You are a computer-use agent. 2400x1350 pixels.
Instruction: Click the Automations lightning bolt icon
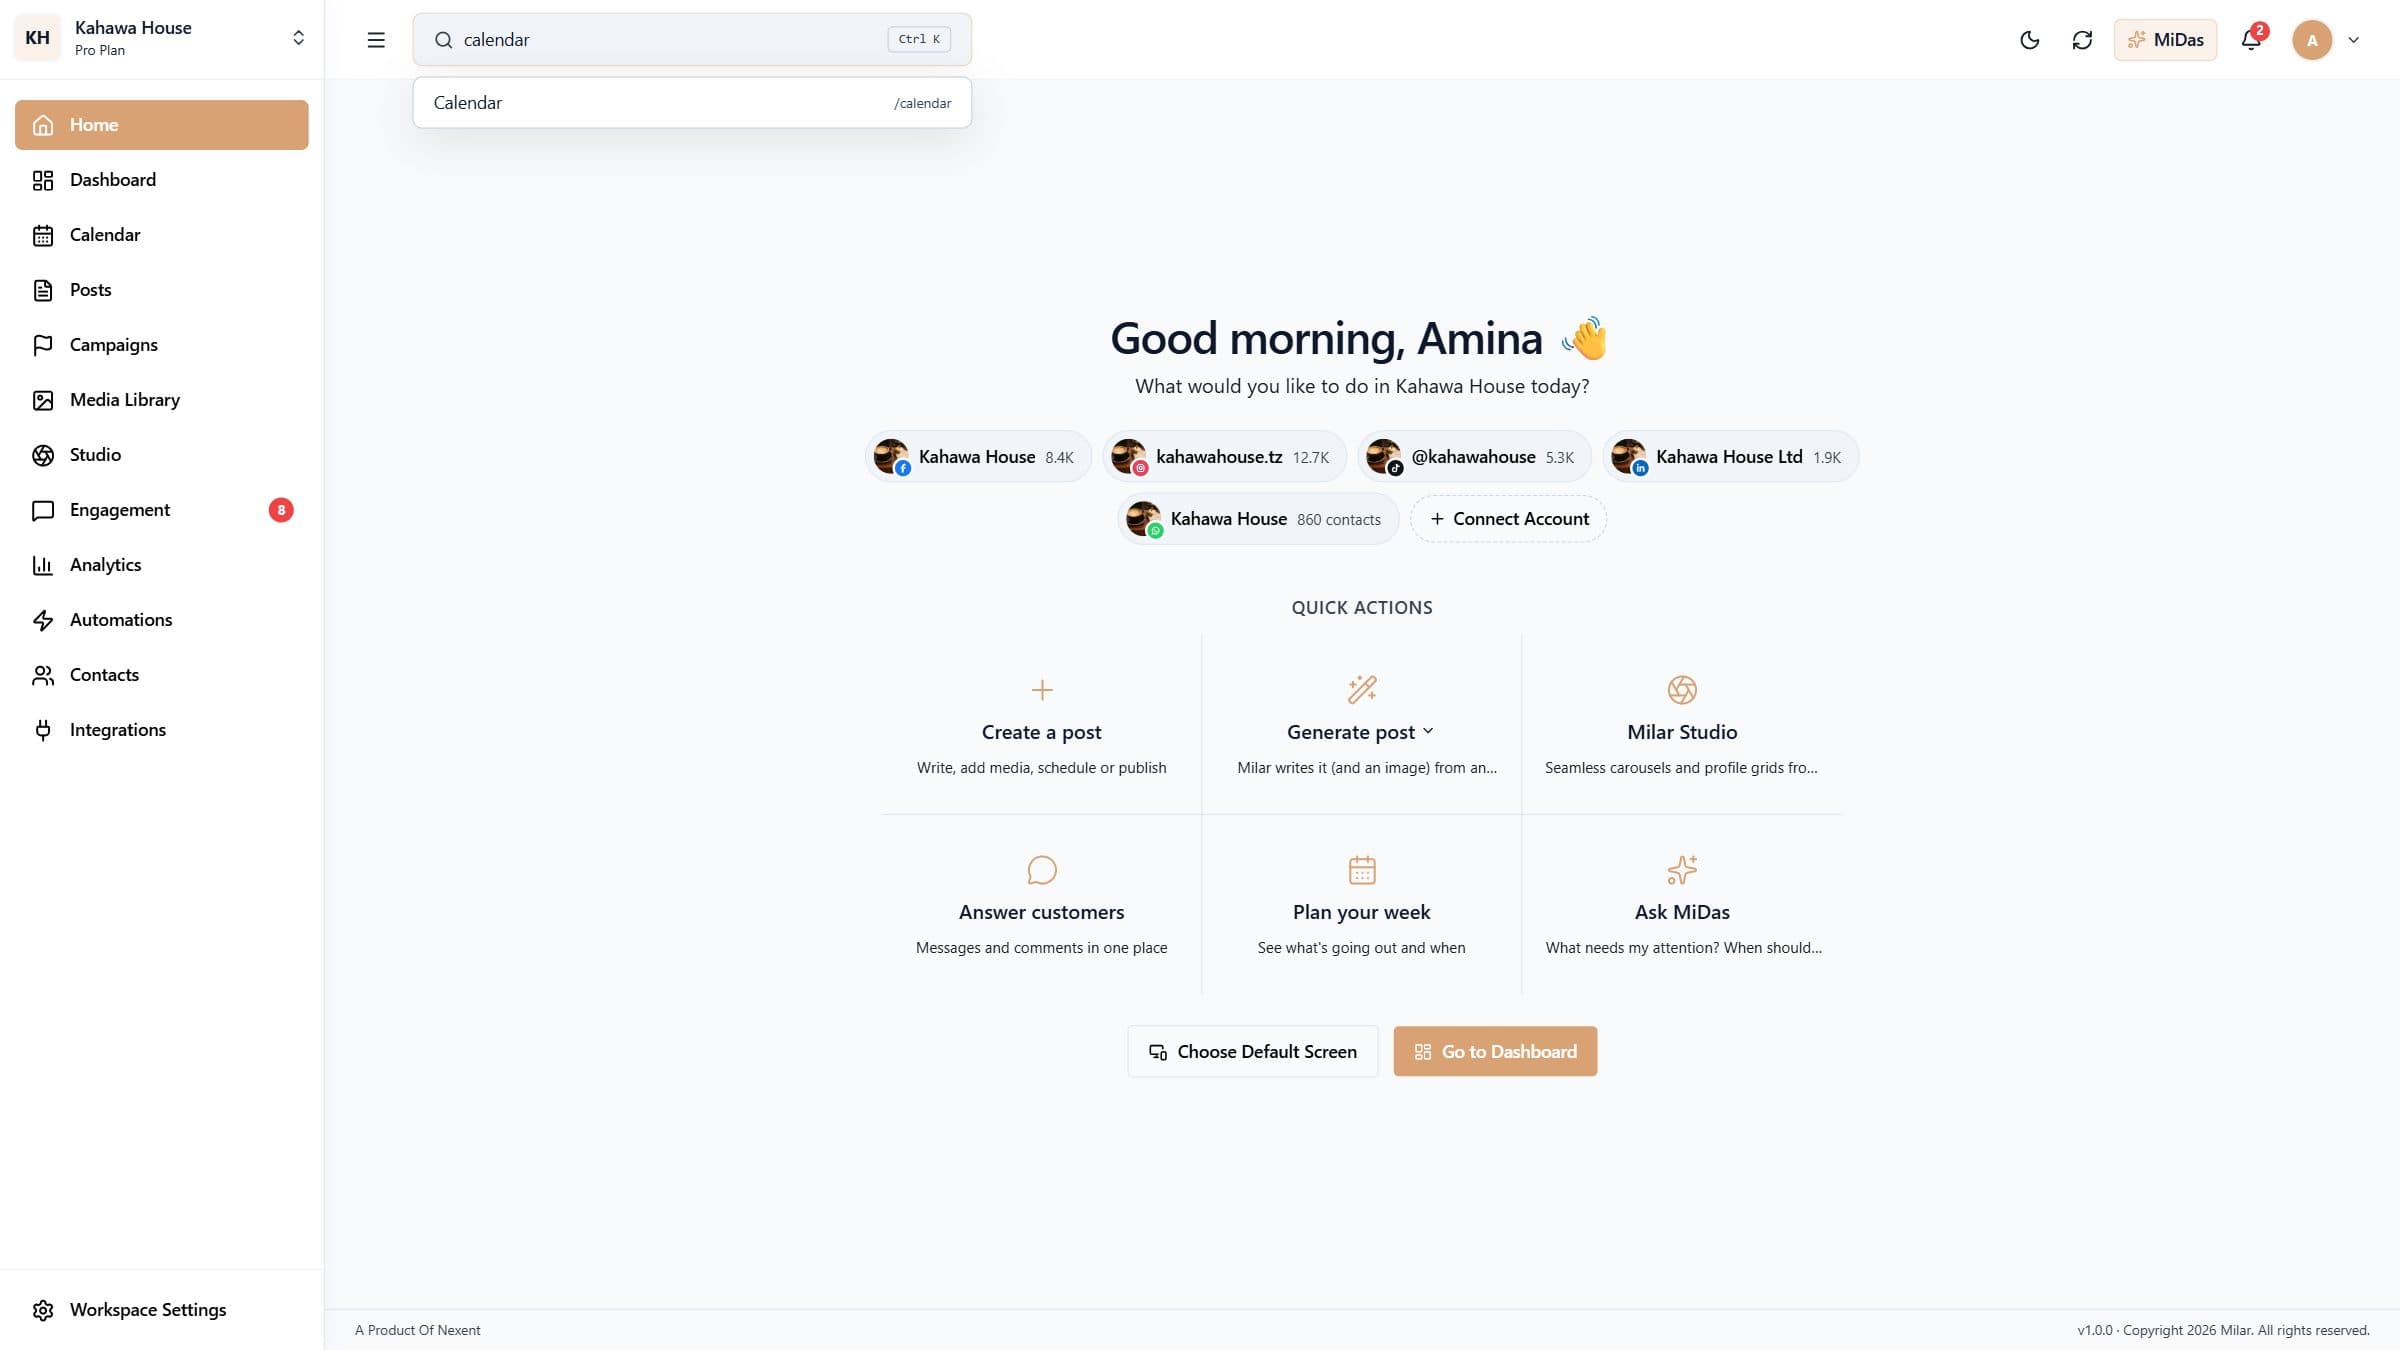(43, 620)
